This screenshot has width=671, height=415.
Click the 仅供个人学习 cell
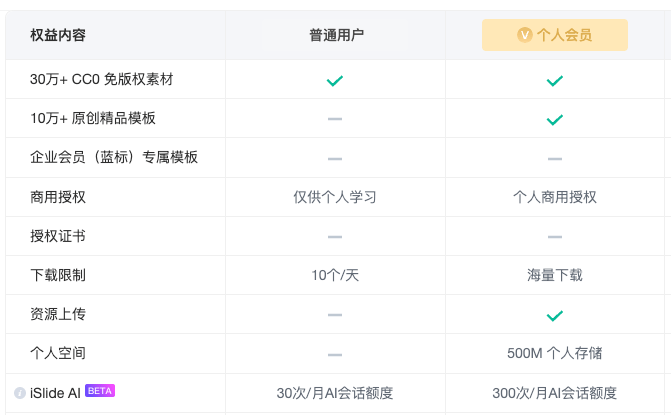pyautogui.click(x=335, y=197)
